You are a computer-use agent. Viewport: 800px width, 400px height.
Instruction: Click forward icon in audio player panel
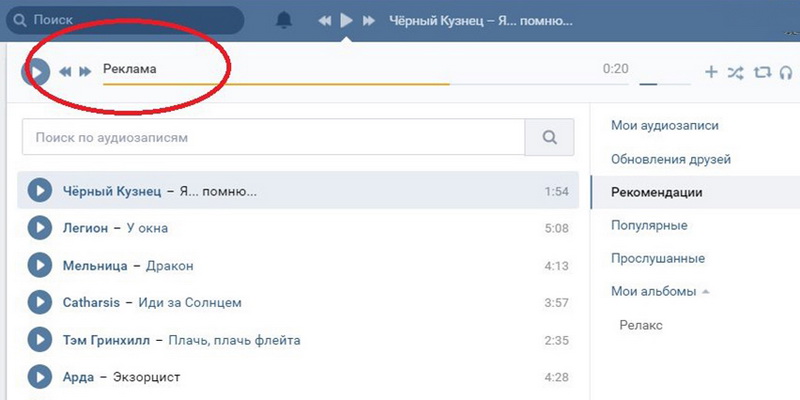pyautogui.click(x=85, y=72)
